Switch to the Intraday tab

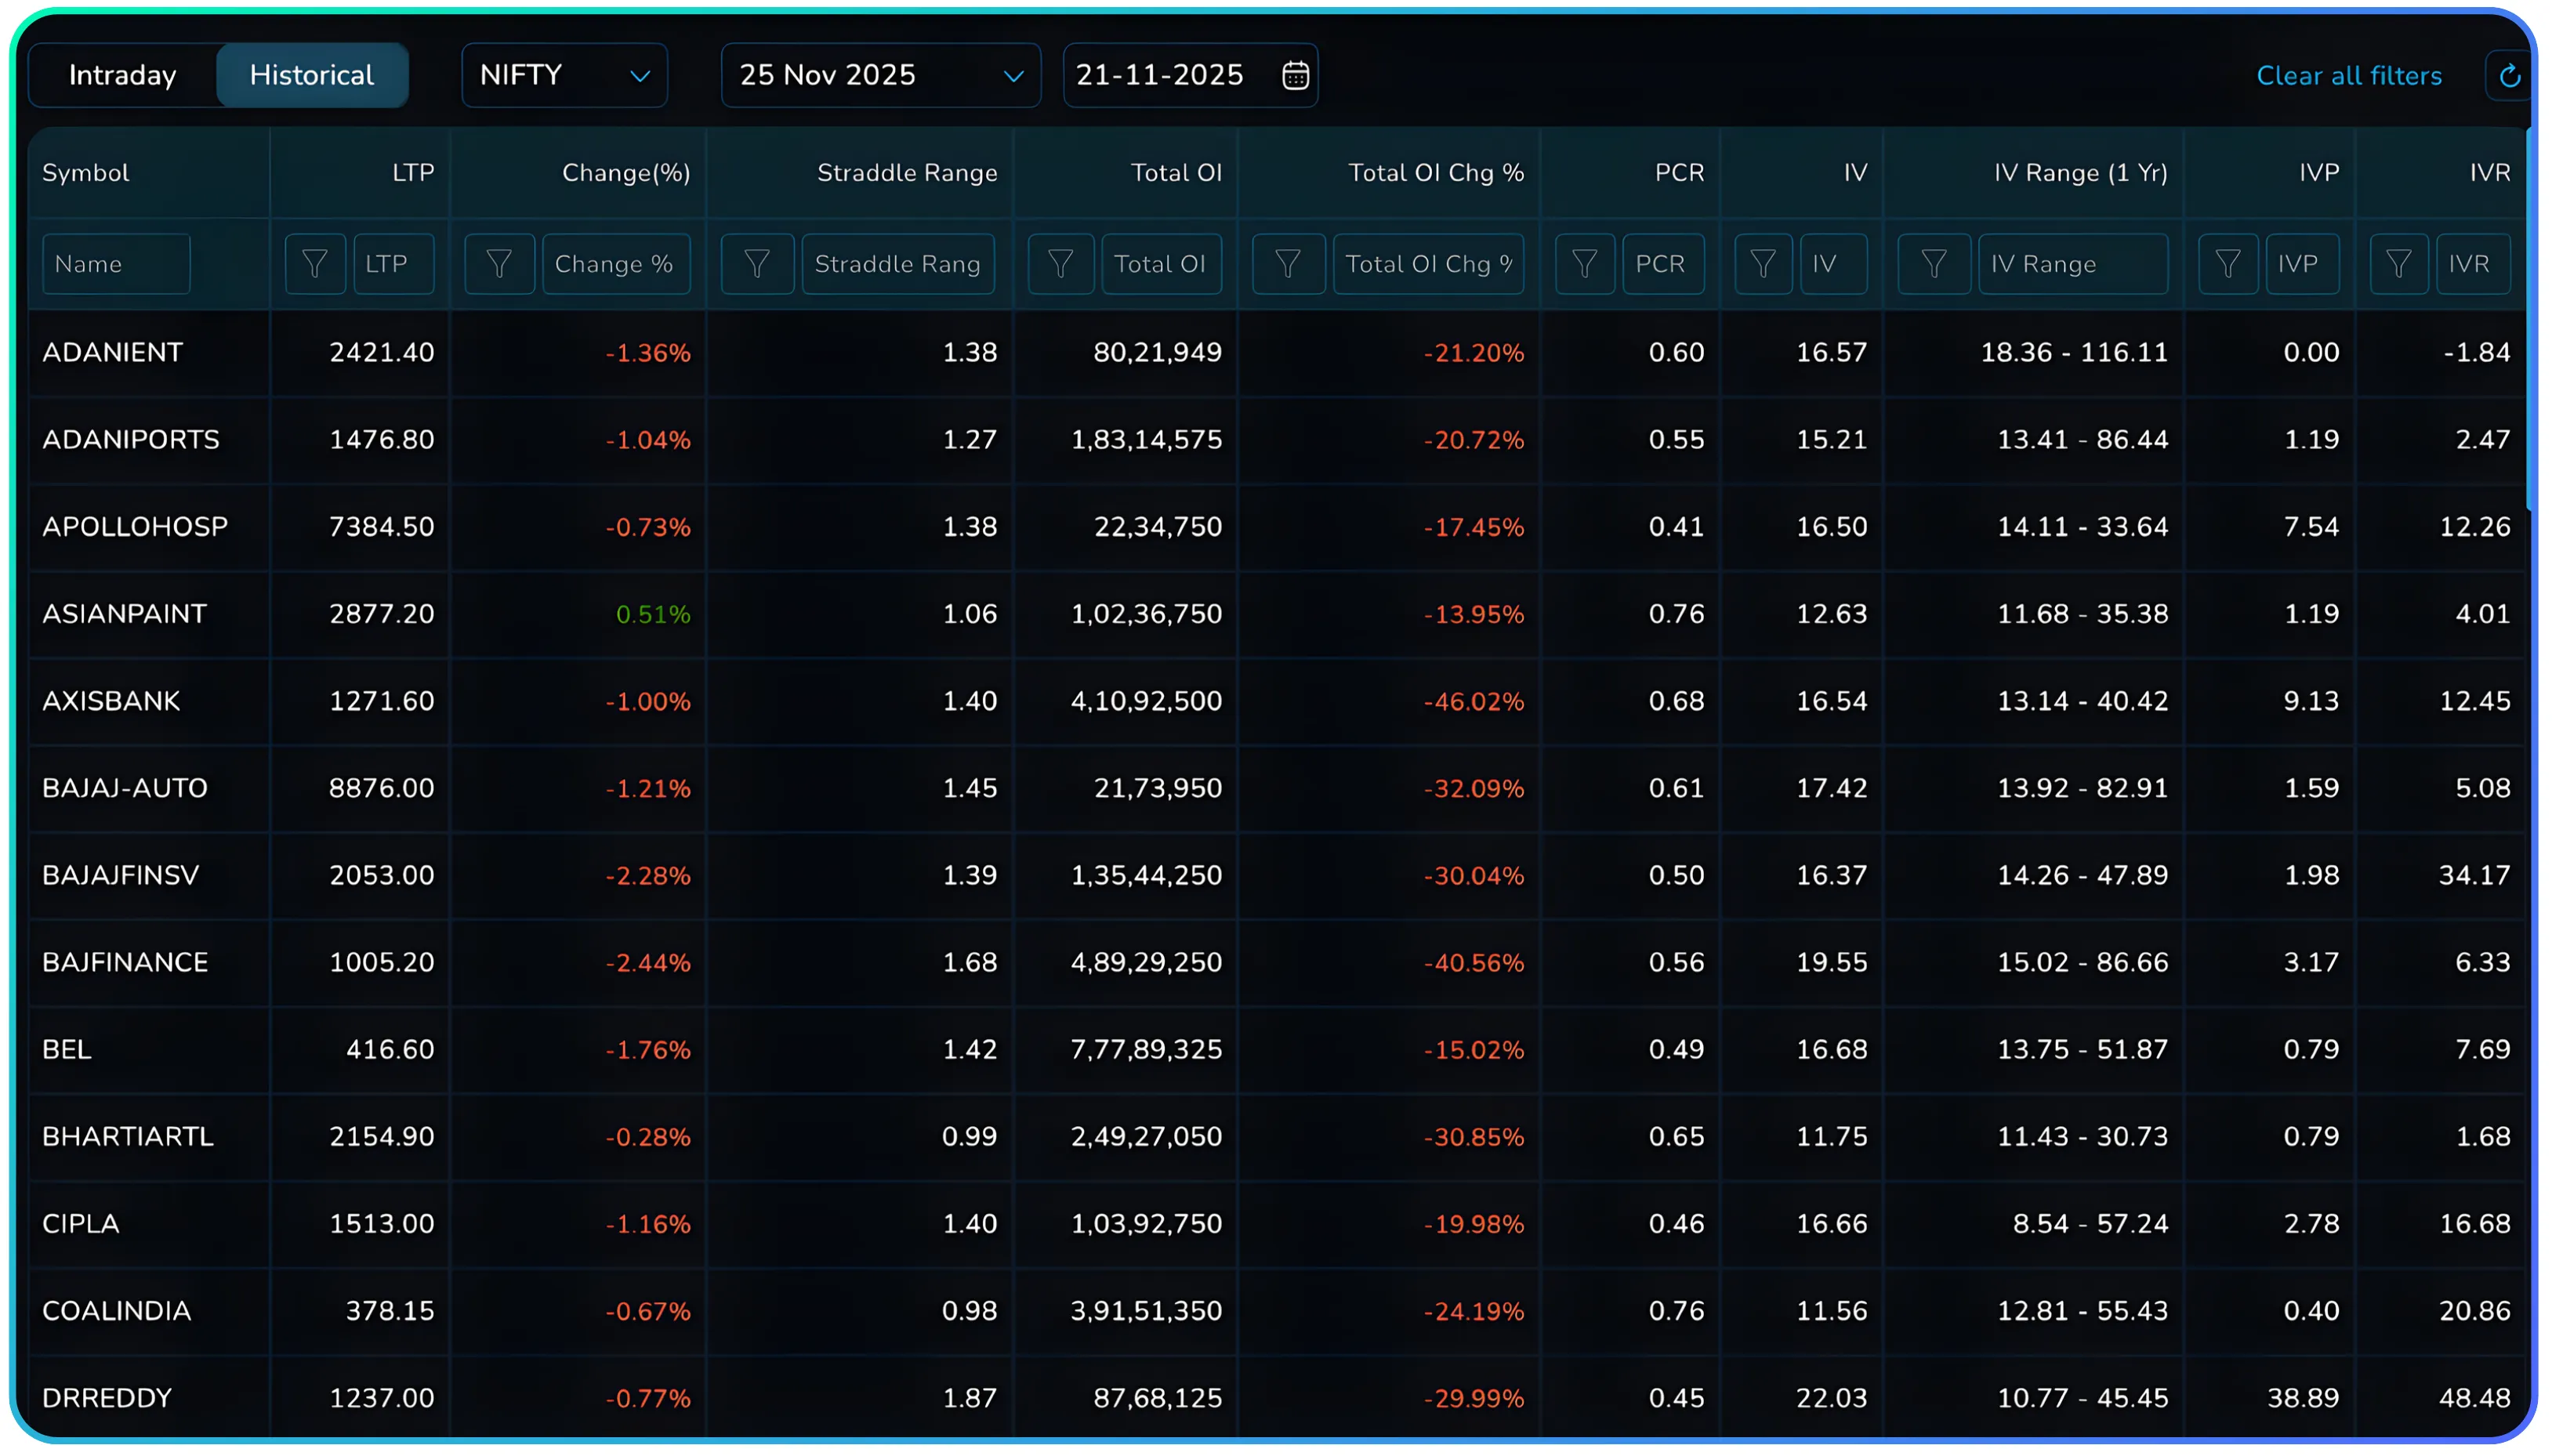pyautogui.click(x=122, y=75)
